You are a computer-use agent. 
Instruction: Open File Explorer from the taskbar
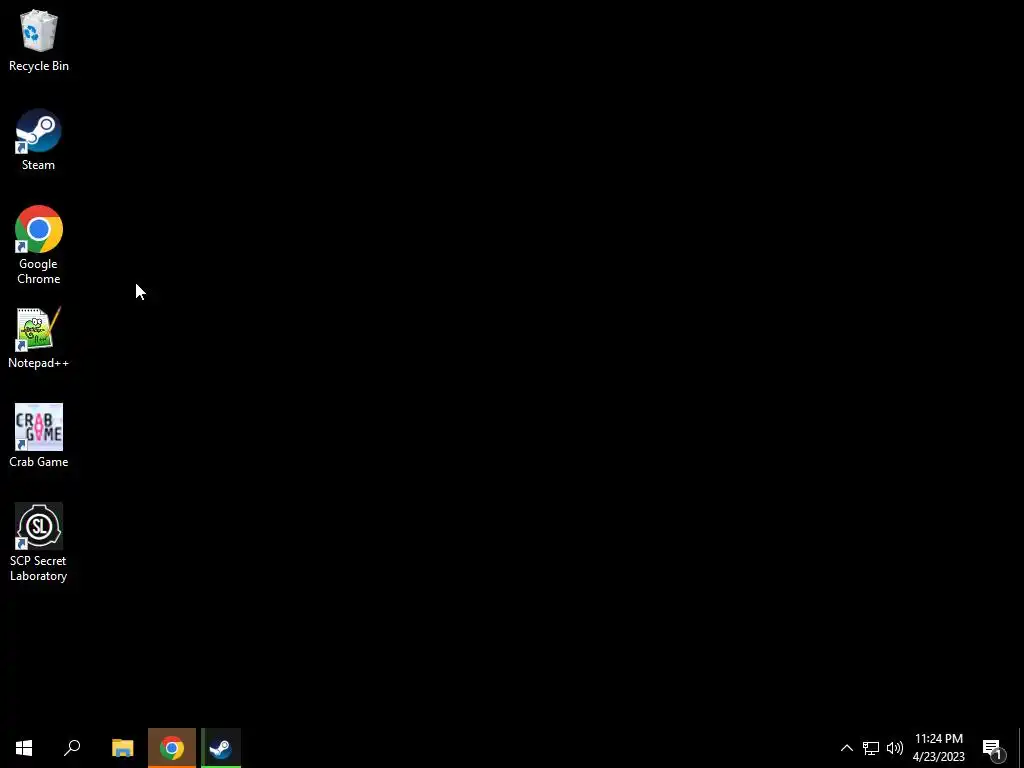[x=123, y=748]
